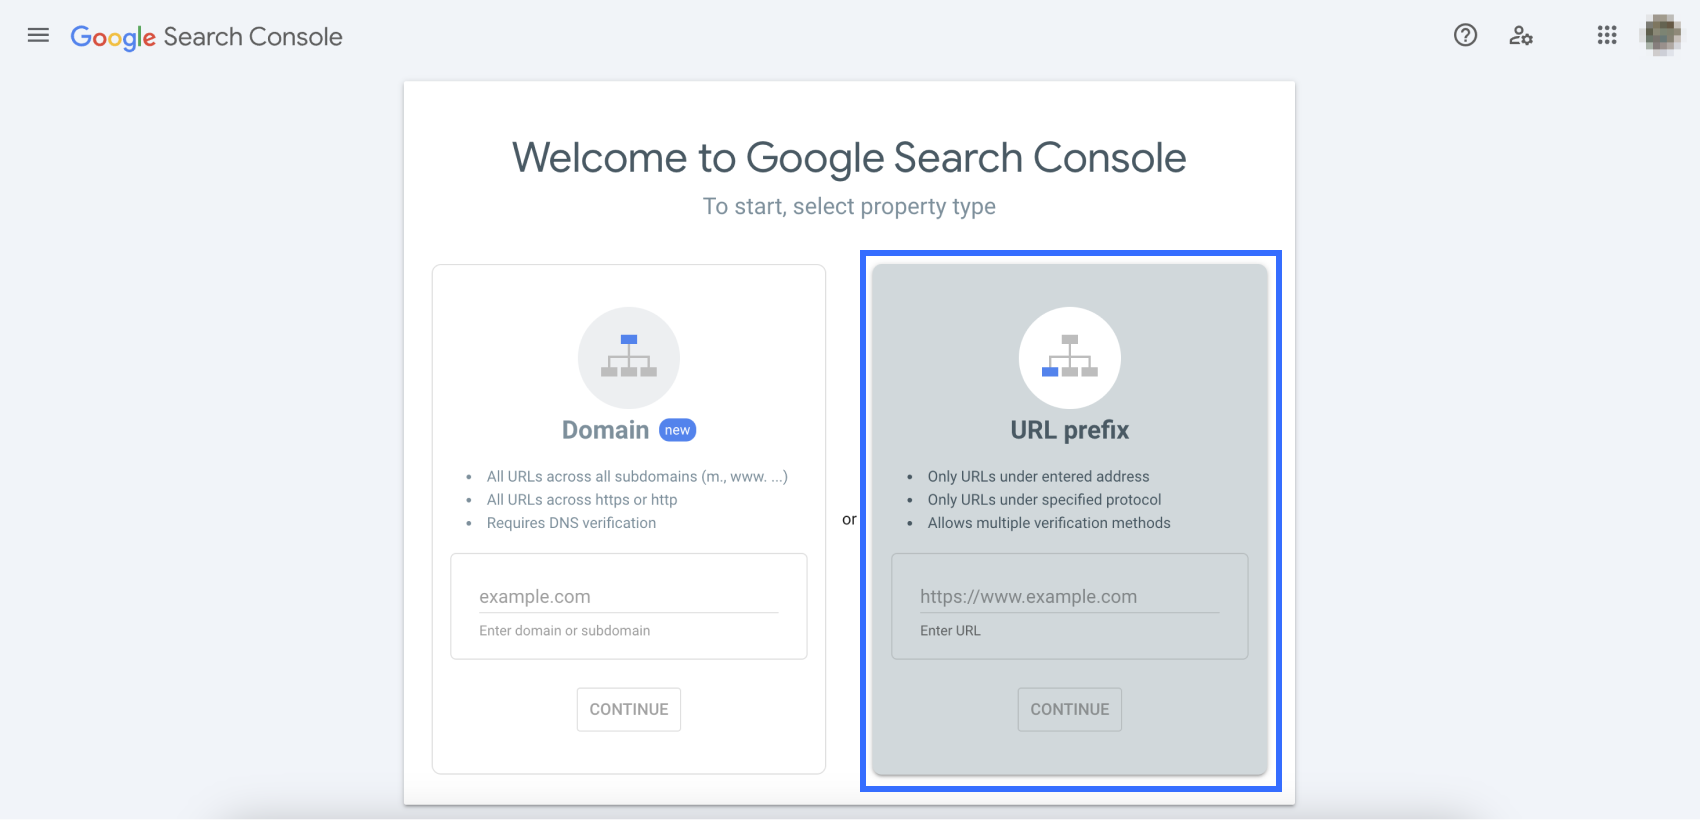Click the "Enter URL" helper label
1700x820 pixels.
(950, 631)
